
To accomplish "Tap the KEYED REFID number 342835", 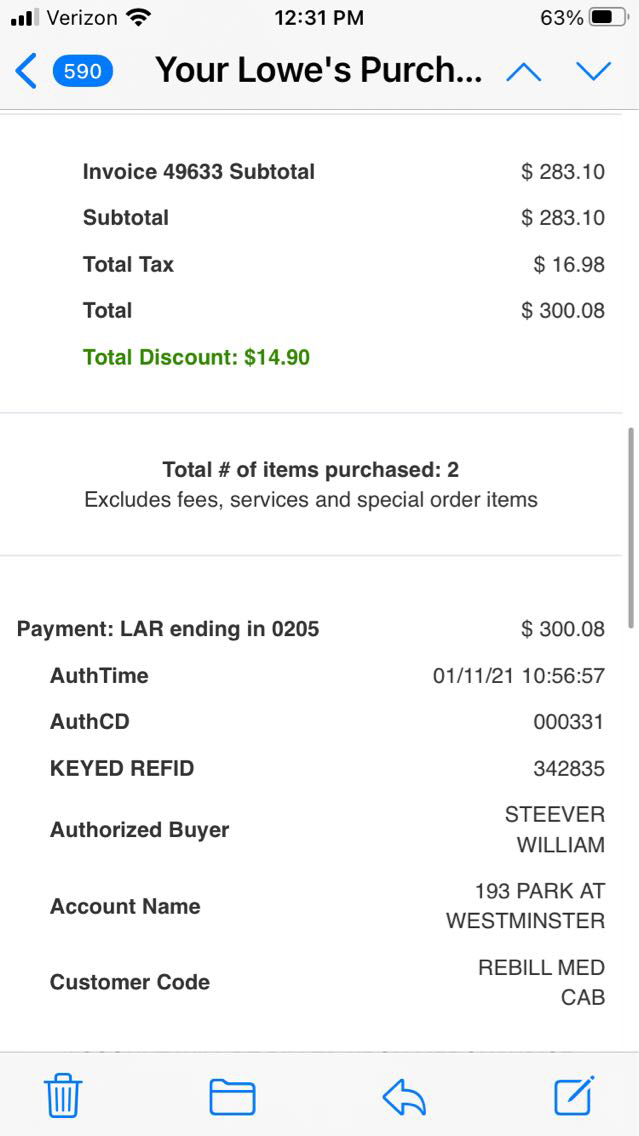I will 568,768.
